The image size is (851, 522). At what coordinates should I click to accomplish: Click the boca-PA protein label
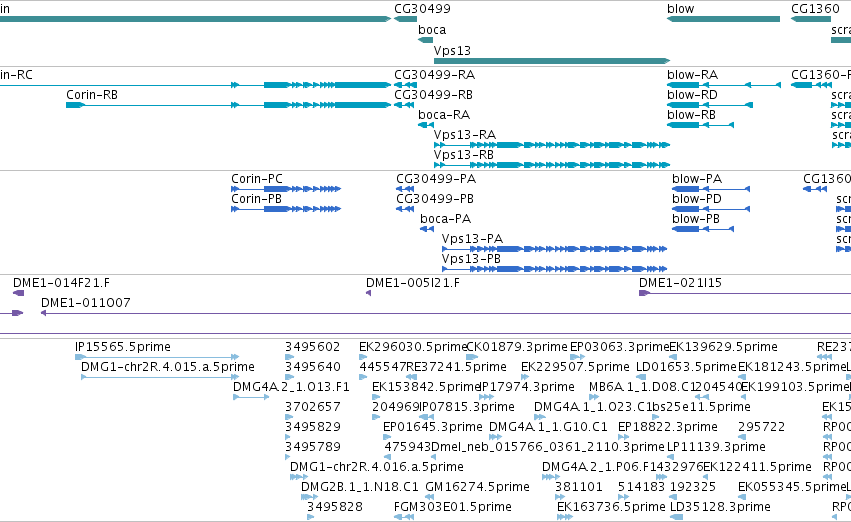446,219
